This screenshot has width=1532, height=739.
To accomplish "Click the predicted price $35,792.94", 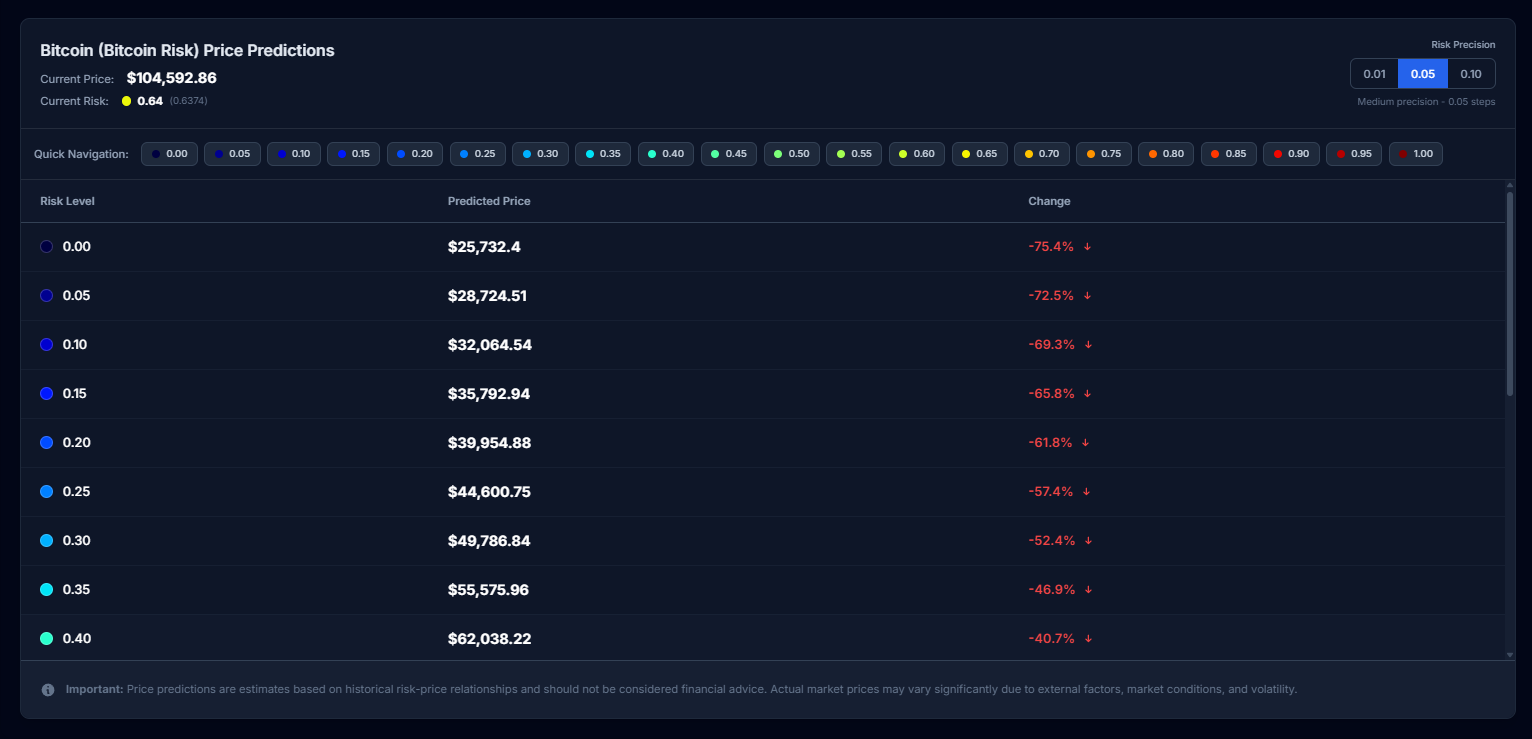I will point(489,394).
